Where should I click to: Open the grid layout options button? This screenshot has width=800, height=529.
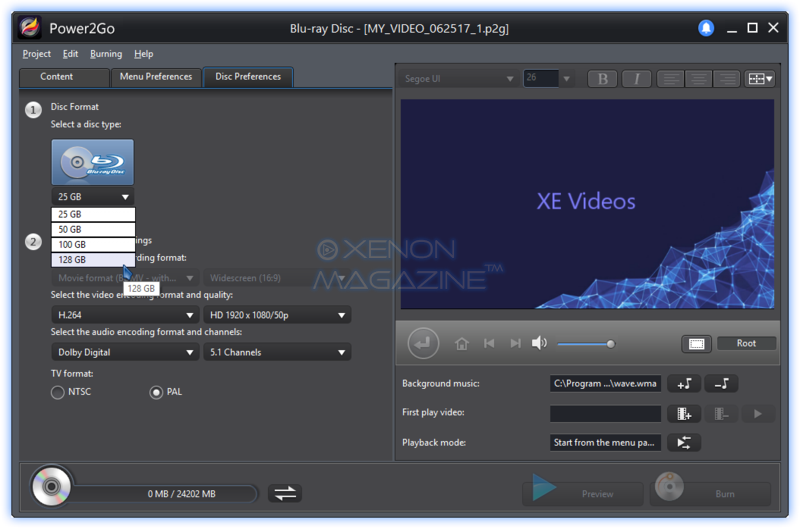(x=760, y=79)
